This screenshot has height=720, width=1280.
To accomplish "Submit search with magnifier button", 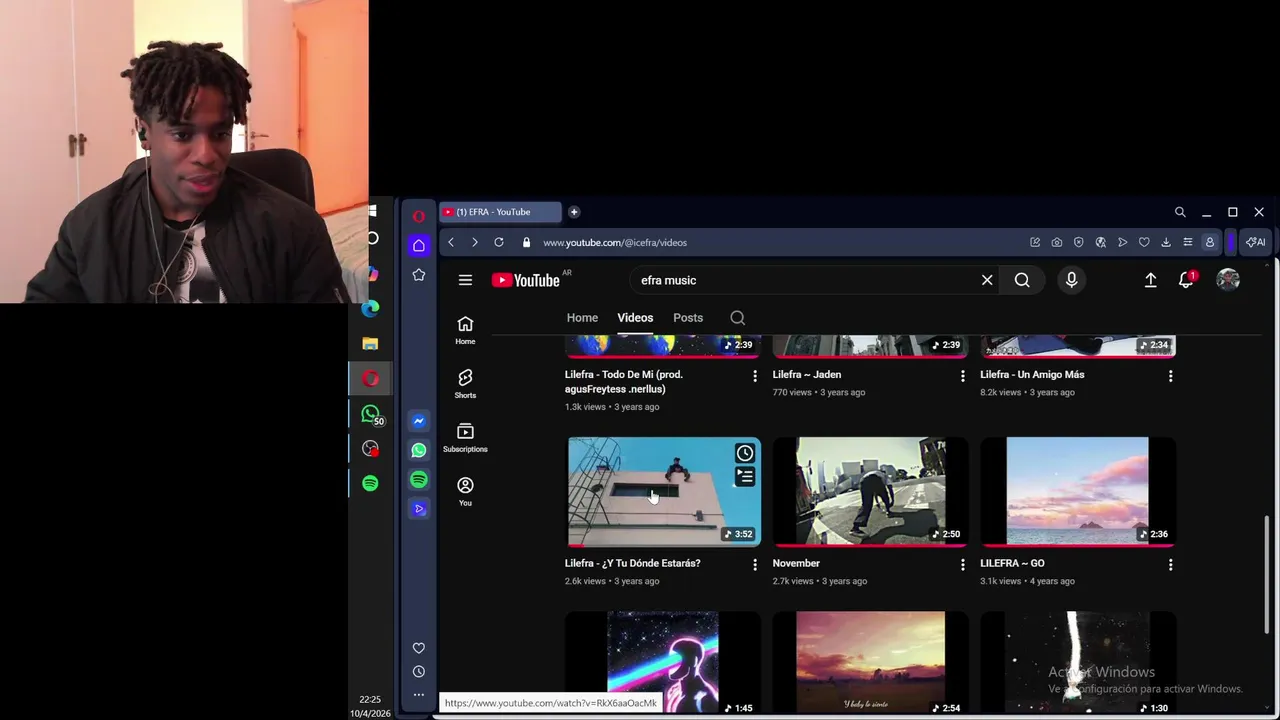I will [1022, 280].
